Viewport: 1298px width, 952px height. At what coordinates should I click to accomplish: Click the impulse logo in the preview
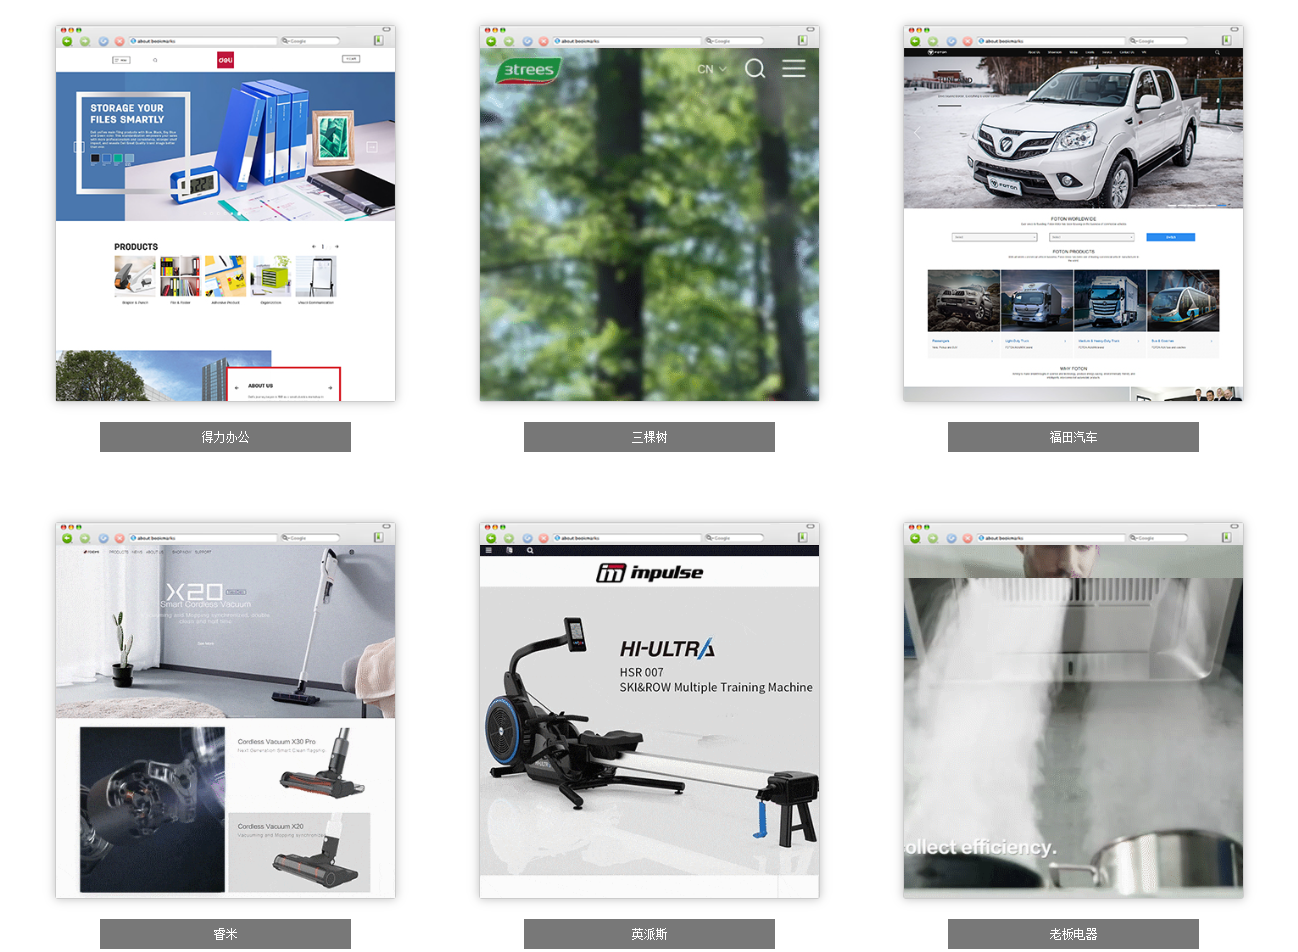point(649,572)
